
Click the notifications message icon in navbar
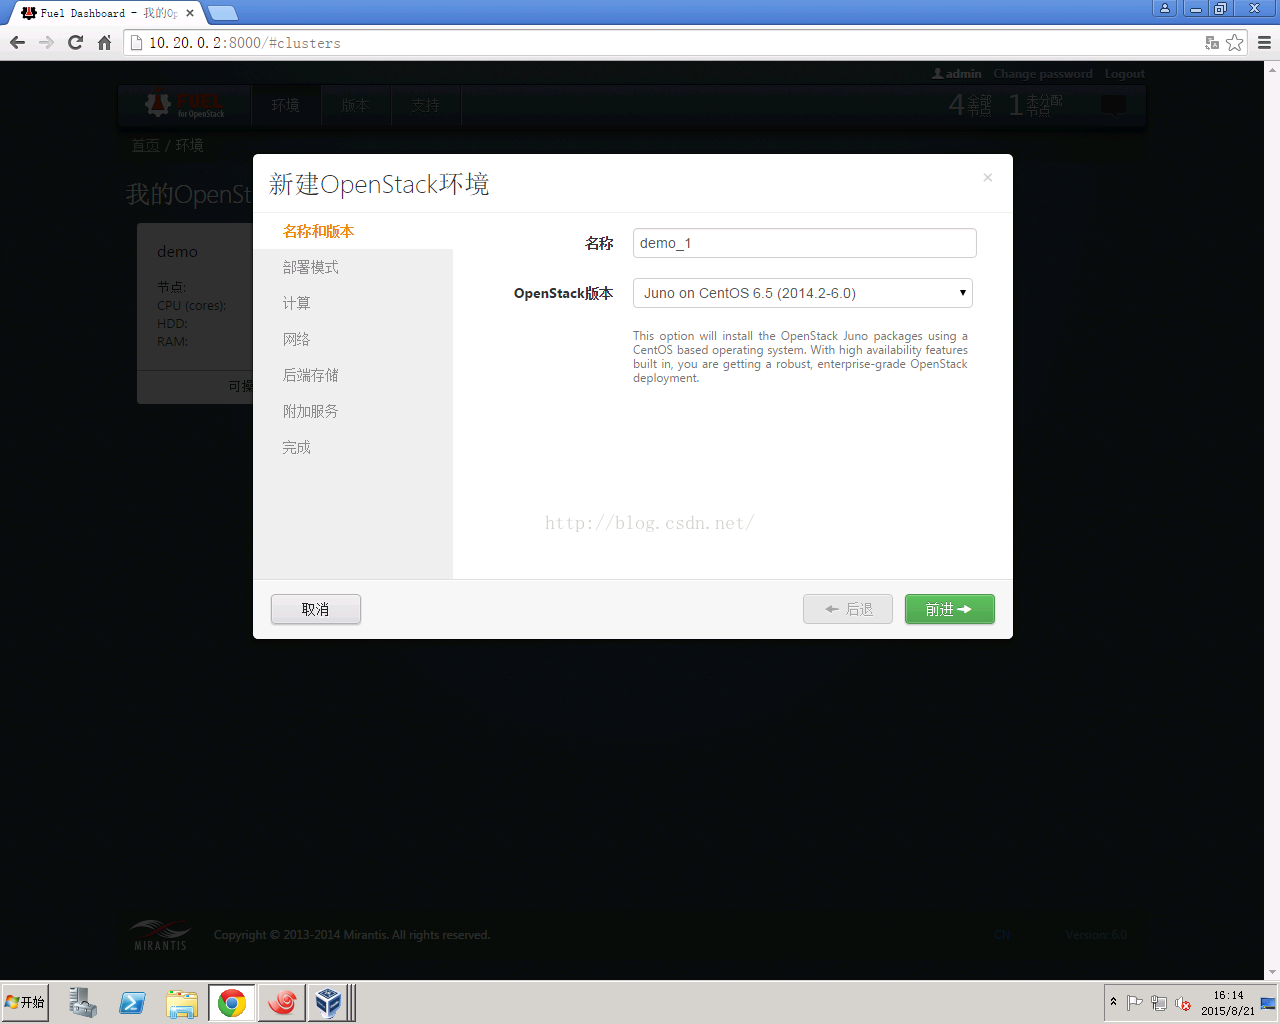tap(1113, 104)
